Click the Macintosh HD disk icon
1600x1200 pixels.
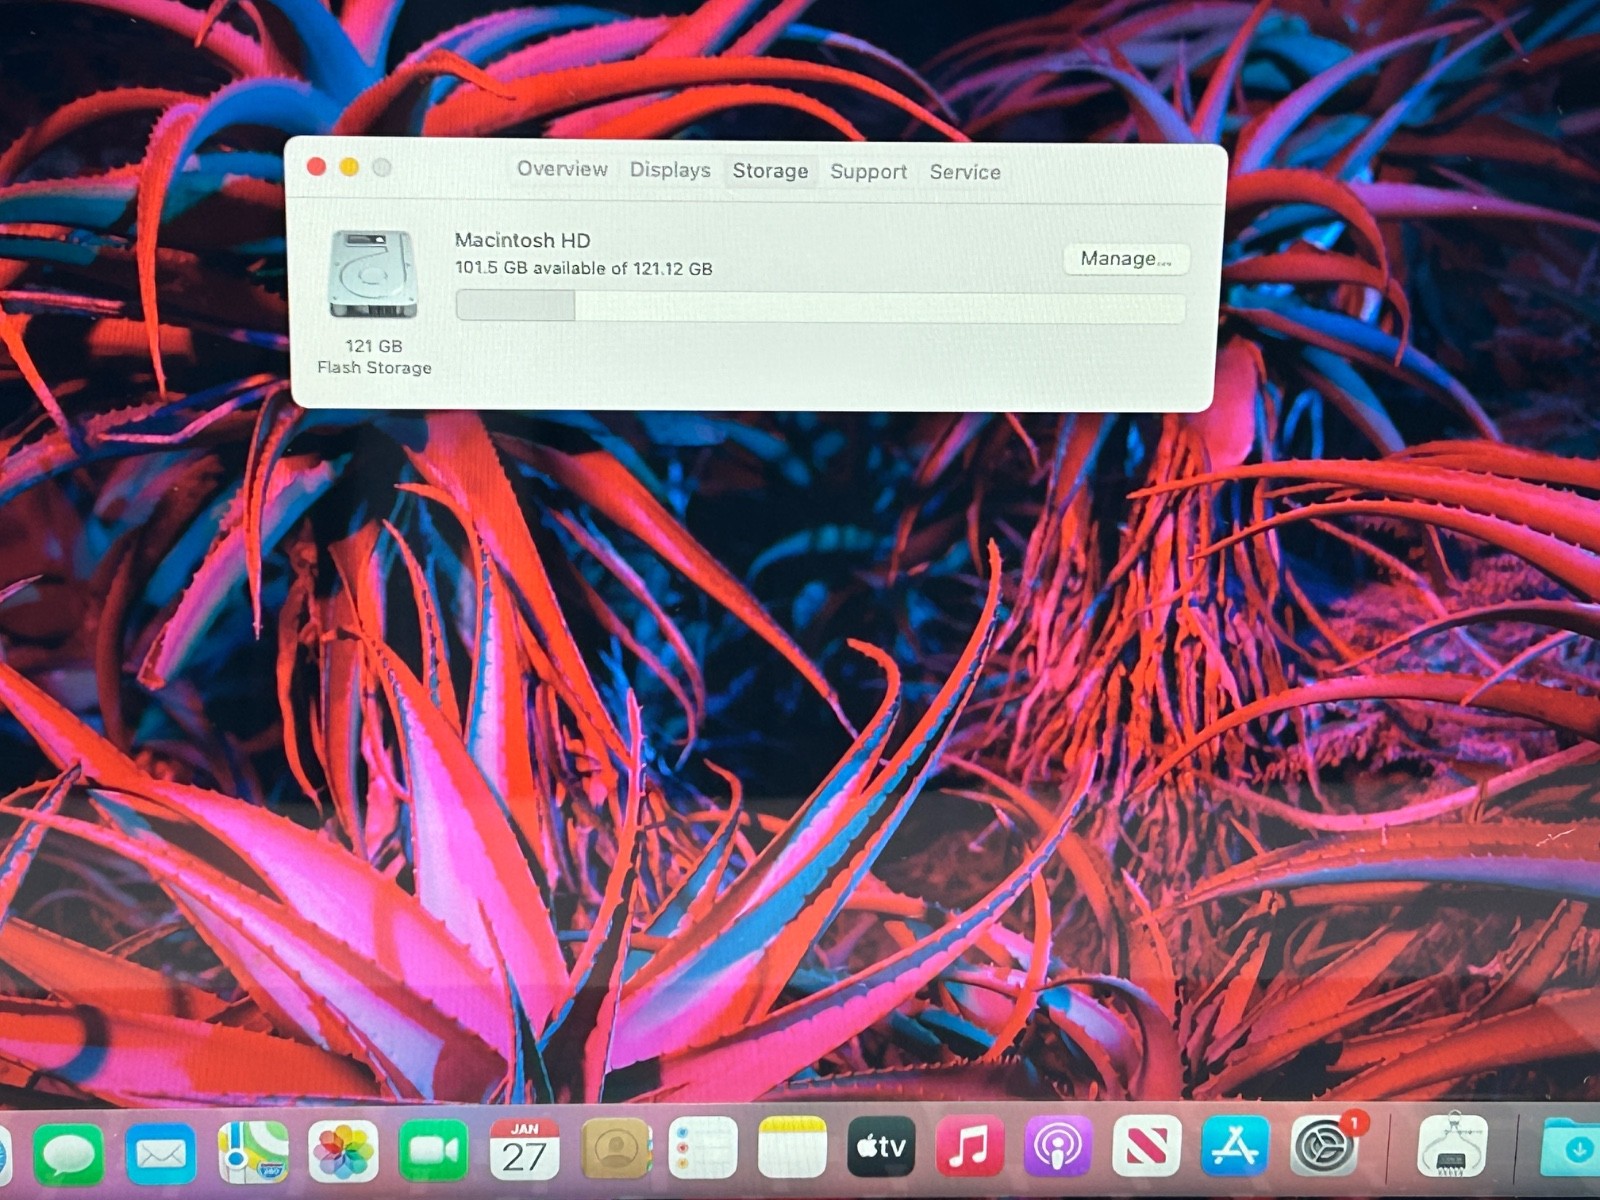point(372,274)
